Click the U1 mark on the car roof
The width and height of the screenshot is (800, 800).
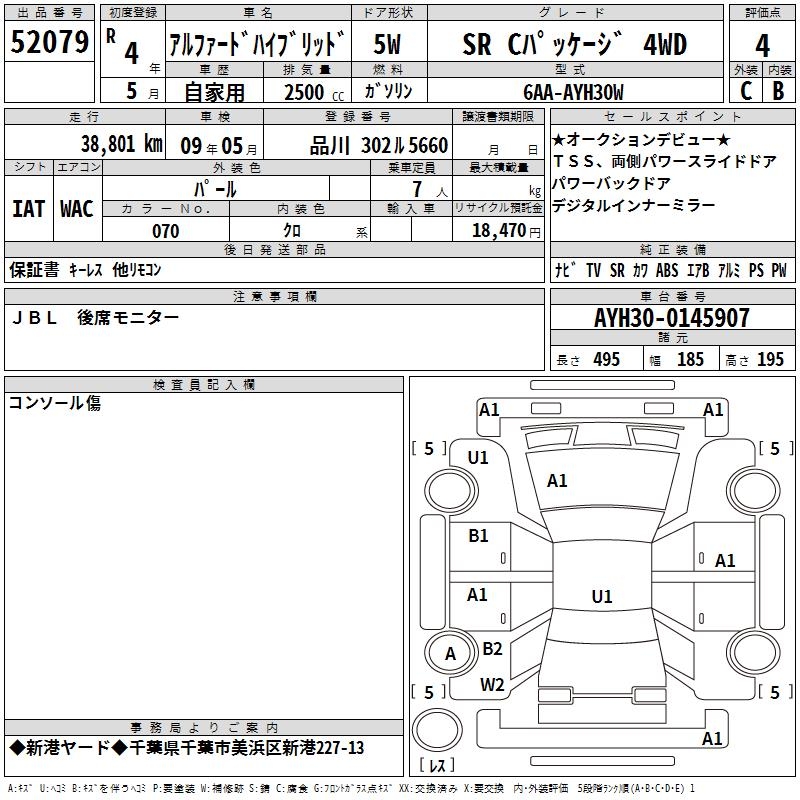click(x=601, y=597)
